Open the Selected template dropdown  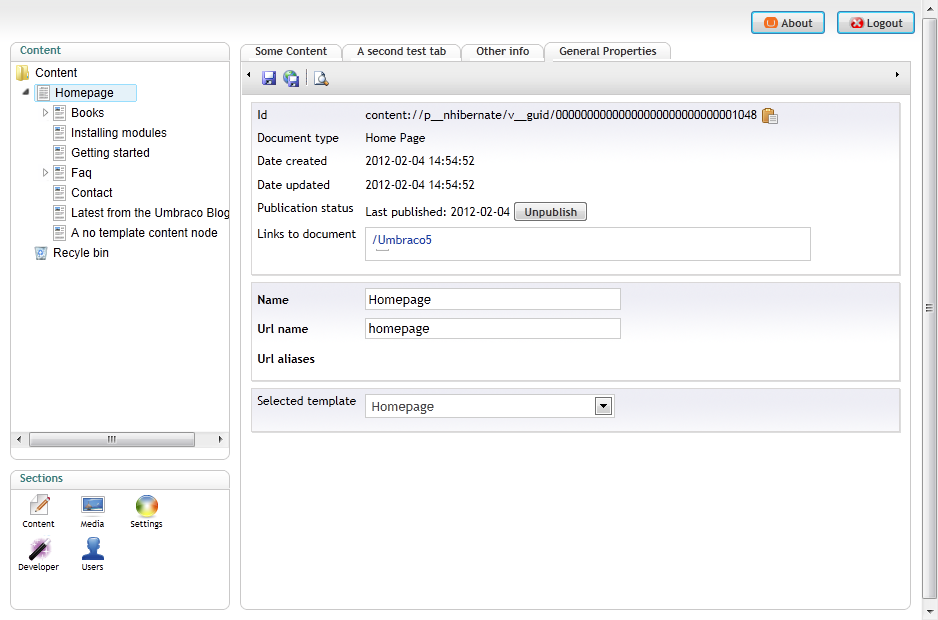[602, 406]
